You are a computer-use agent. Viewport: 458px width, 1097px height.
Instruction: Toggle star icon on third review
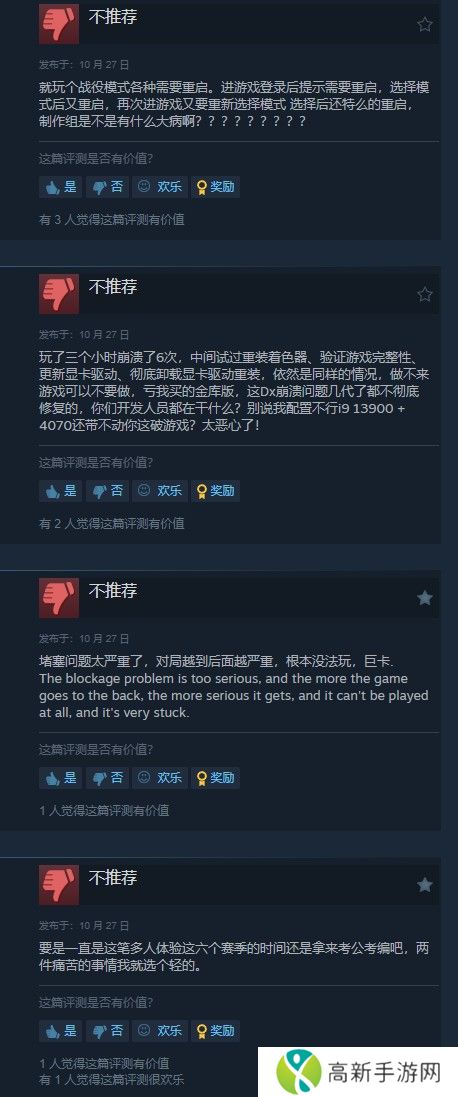[x=424, y=598]
